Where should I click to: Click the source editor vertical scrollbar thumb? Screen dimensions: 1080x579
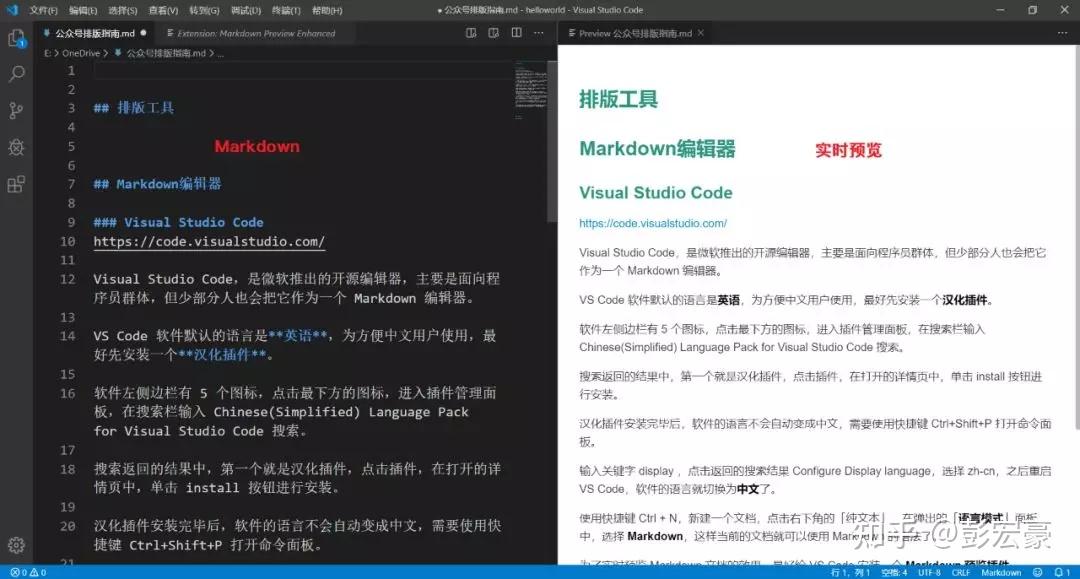coord(552,141)
